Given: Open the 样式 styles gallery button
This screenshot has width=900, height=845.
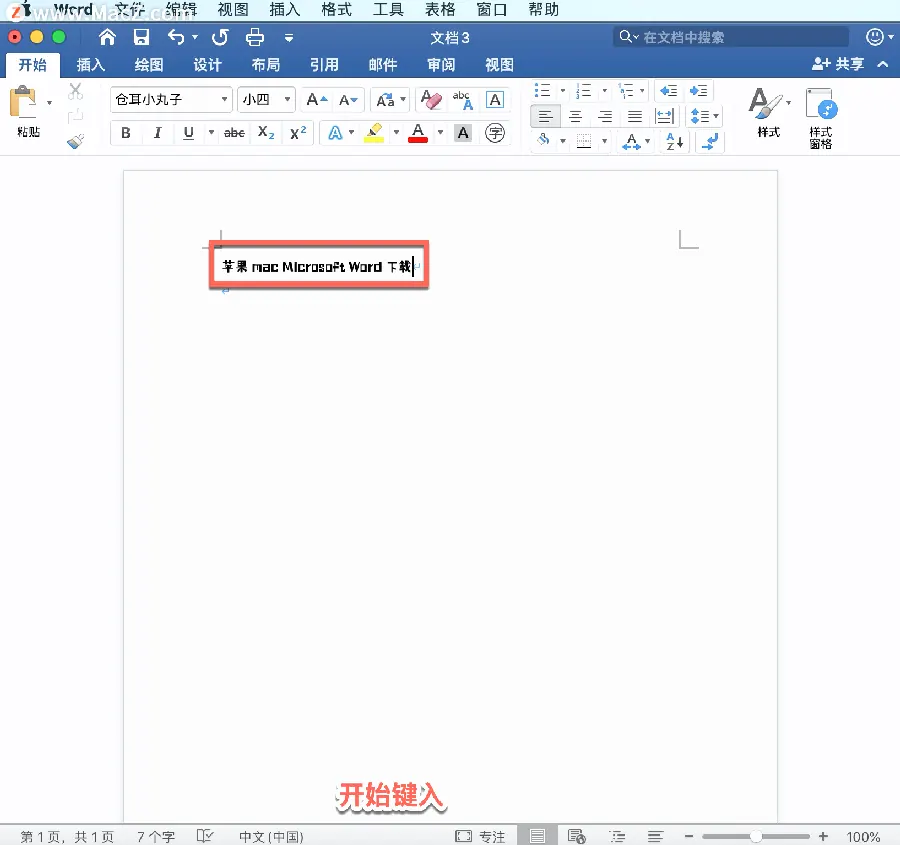Looking at the screenshot, I should coord(769,113).
